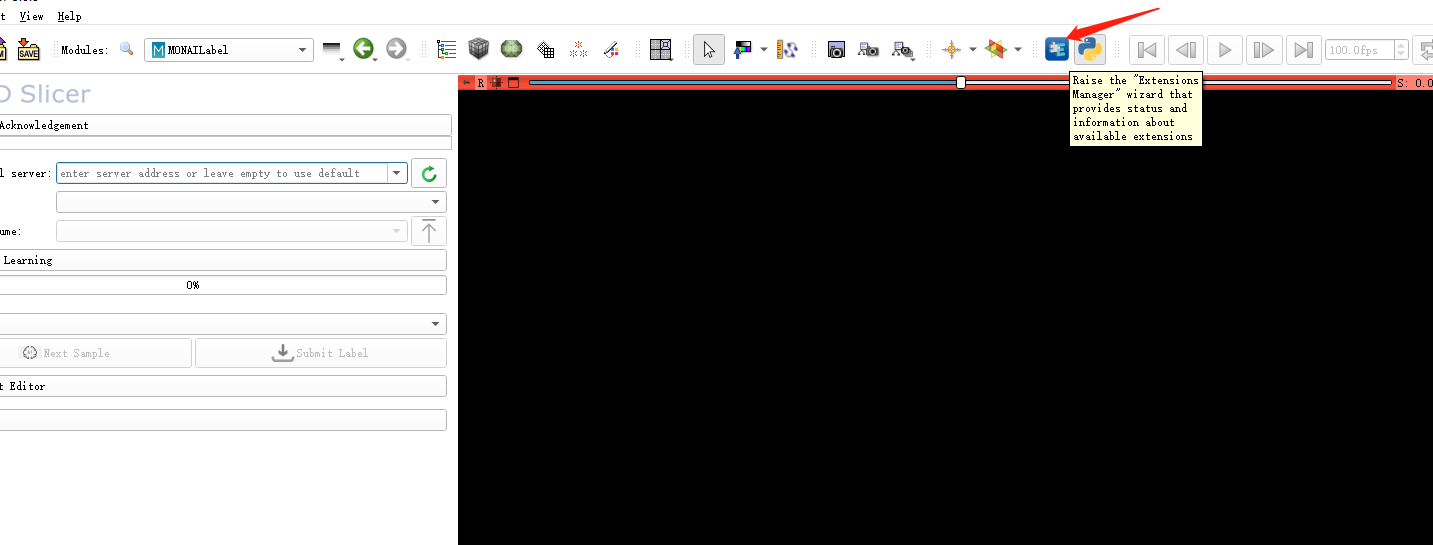Viewport: 1433px width, 545px height.
Task: Open the Segment Editor paint icon
Action: pyautogui.click(x=611, y=49)
